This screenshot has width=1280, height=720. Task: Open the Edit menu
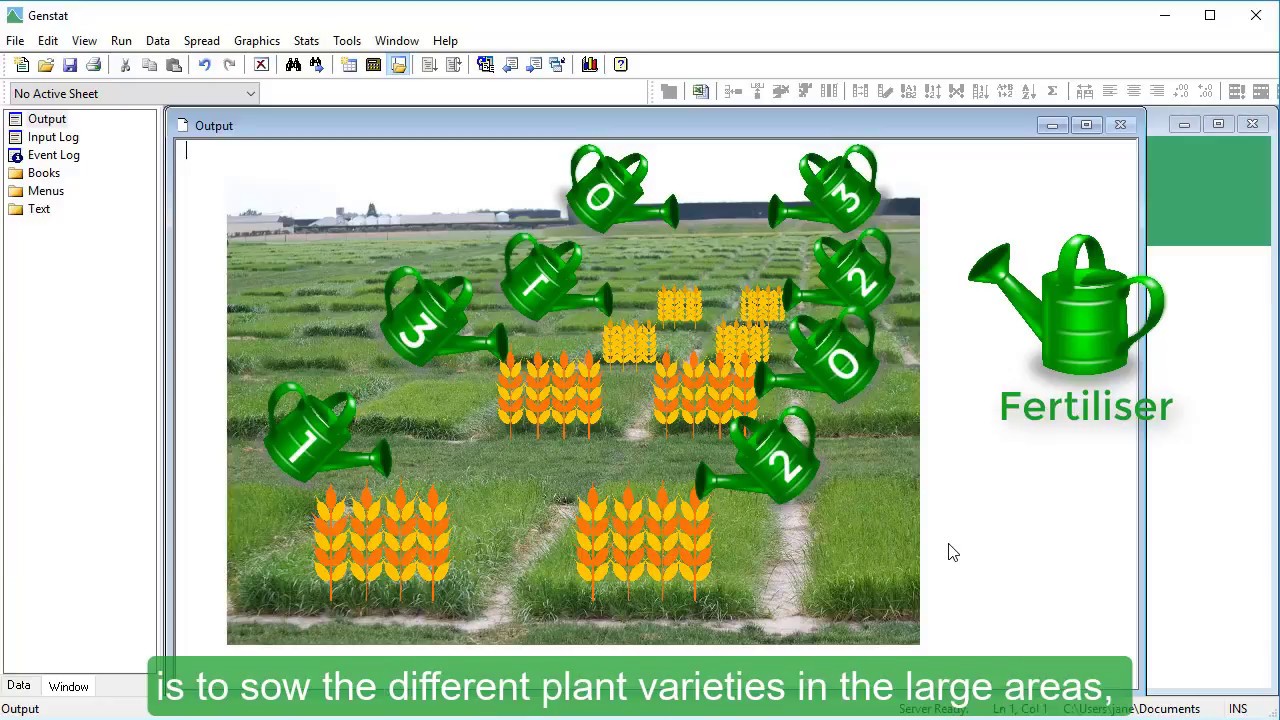coord(48,41)
